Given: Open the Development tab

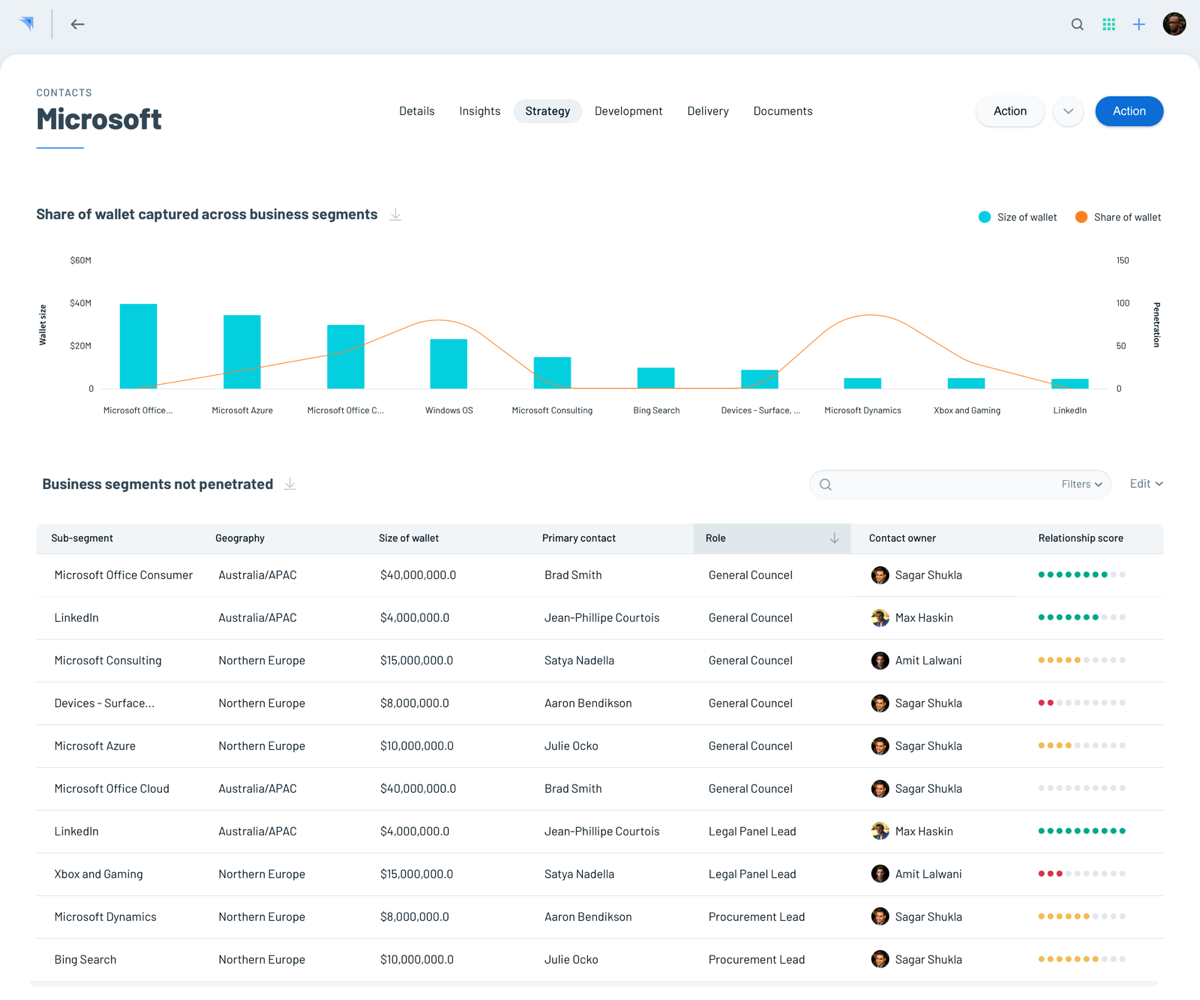Looking at the screenshot, I should point(628,111).
